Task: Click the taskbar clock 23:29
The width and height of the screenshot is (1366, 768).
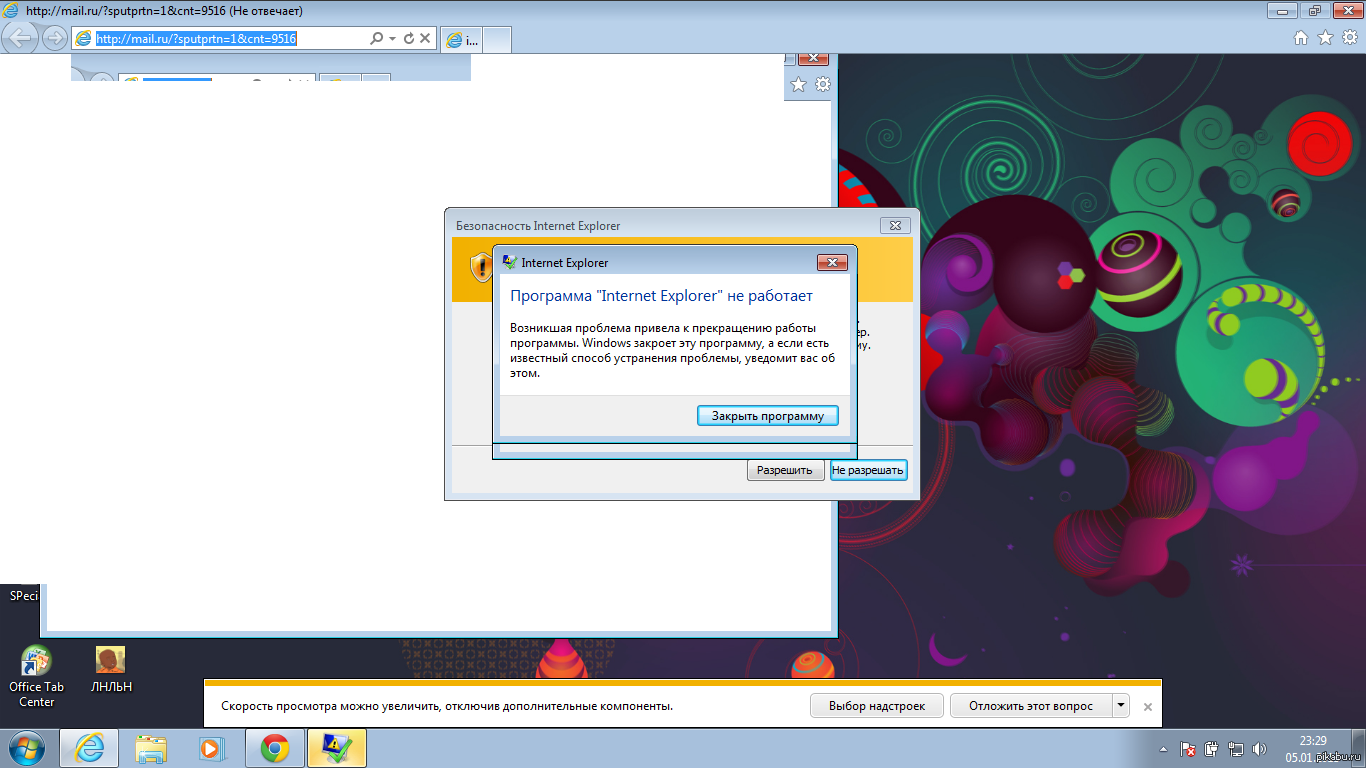Action: [1313, 741]
